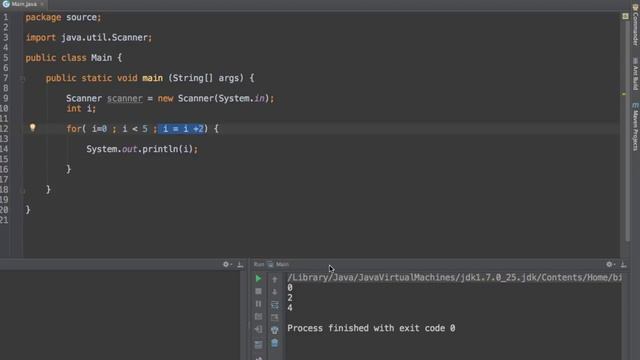Click the Dump threads icon
Viewport: 640px width, 360px height.
(x=258, y=316)
